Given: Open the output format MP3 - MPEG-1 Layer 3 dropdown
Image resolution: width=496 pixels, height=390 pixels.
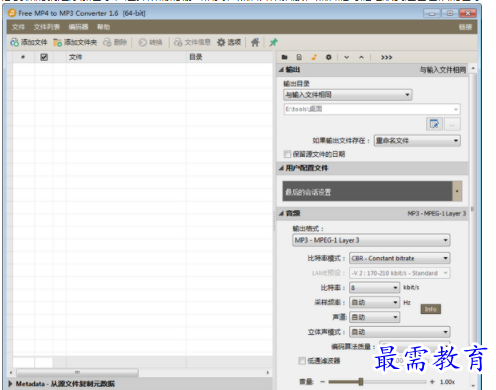Looking at the screenshot, I should (371, 240).
